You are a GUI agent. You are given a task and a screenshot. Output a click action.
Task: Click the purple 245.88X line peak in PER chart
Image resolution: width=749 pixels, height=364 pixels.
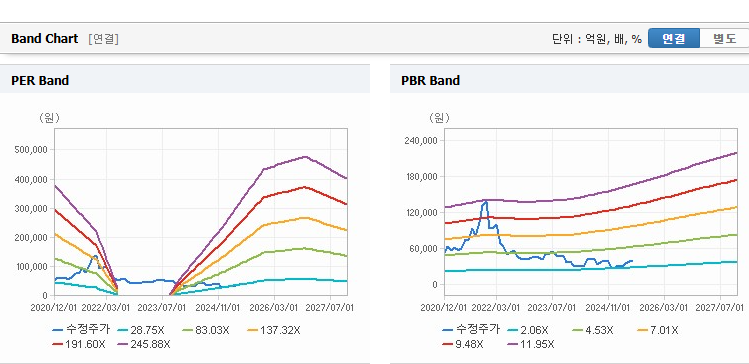[305, 156]
